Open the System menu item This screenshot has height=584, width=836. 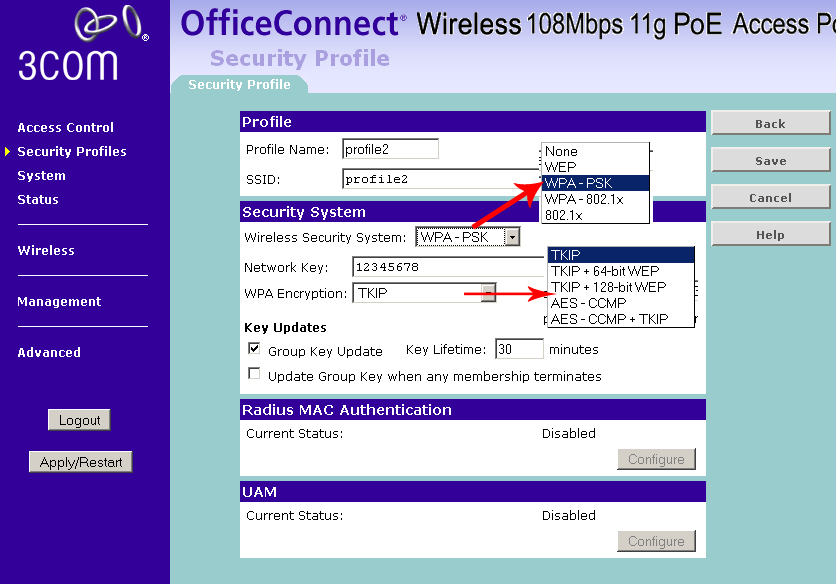tap(42, 175)
